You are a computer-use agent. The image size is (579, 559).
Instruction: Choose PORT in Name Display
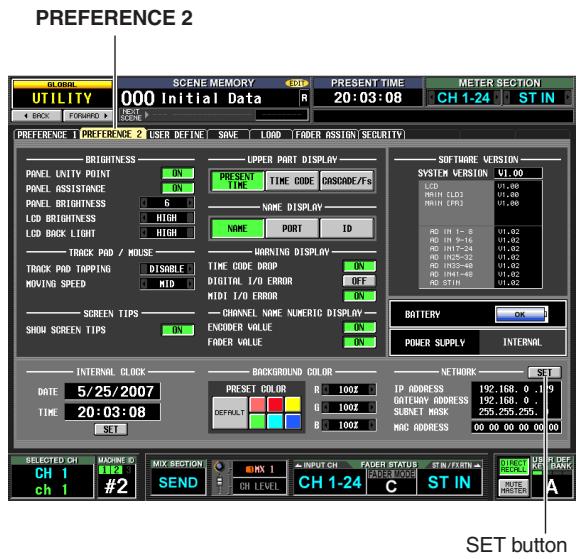[292, 229]
